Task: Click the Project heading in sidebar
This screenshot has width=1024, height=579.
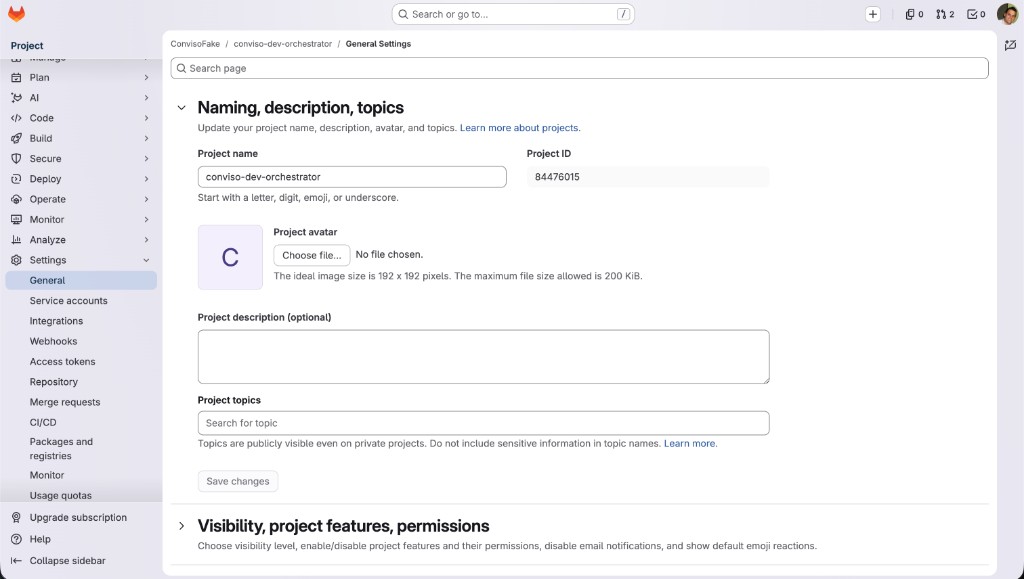Action: (27, 46)
